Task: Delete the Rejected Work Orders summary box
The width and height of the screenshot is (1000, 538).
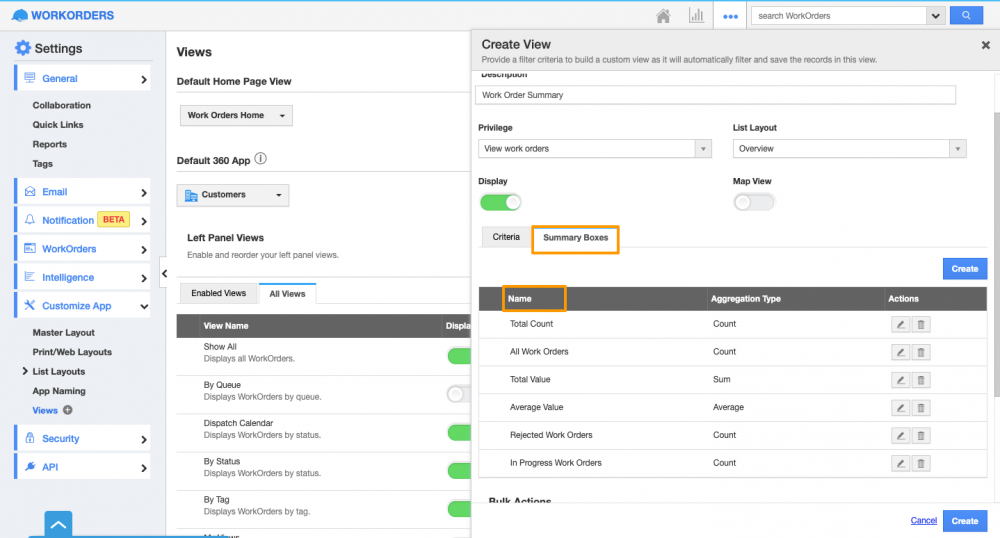Action: (922, 436)
